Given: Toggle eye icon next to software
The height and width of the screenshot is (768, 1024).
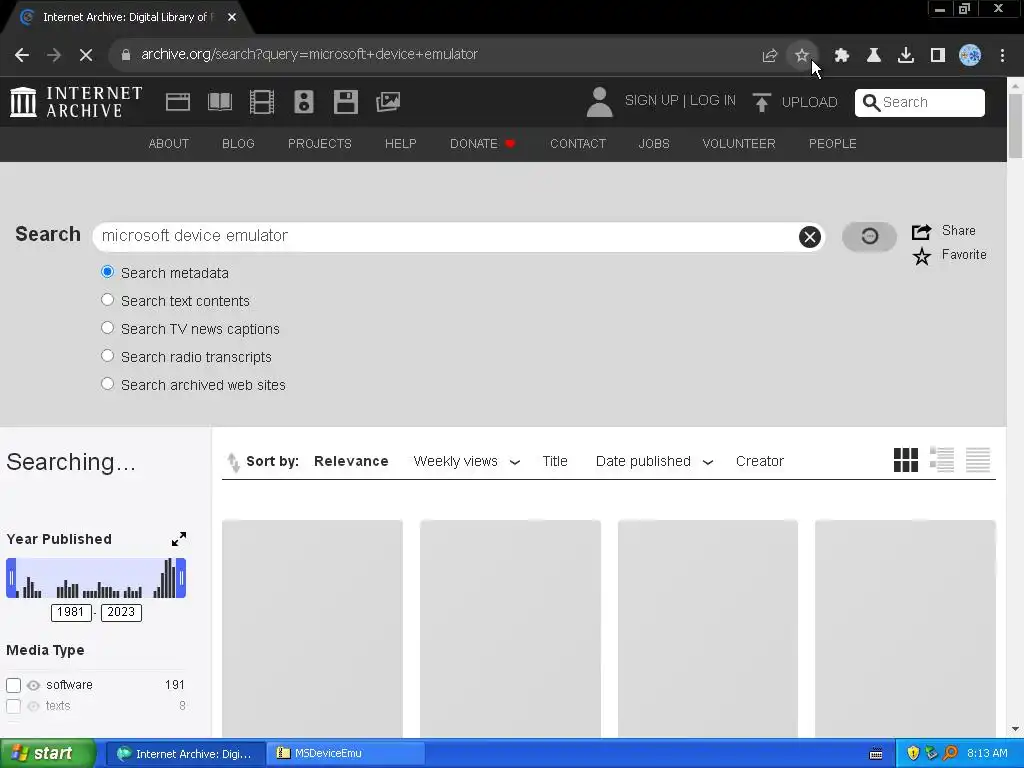Looking at the screenshot, I should coord(33,685).
